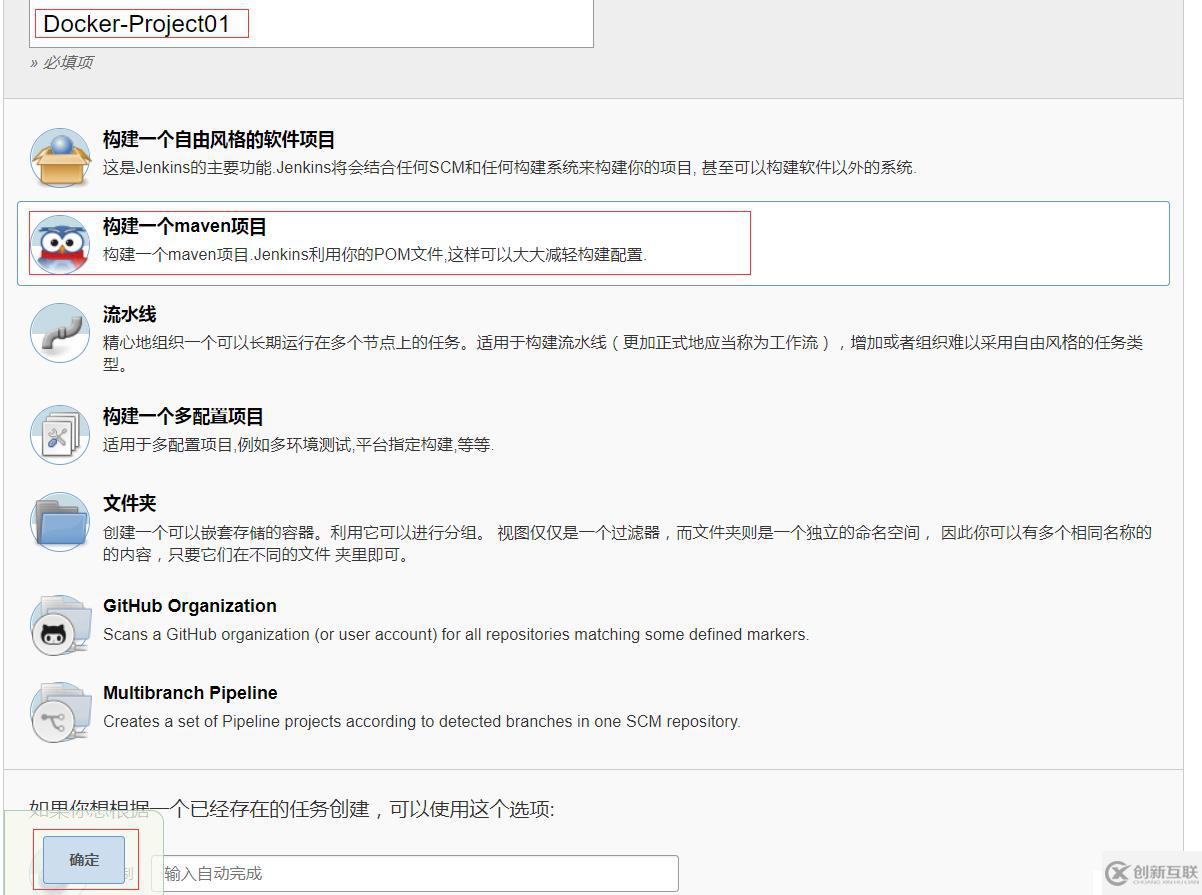
Task: Click the 确定 button
Action: pos(84,860)
